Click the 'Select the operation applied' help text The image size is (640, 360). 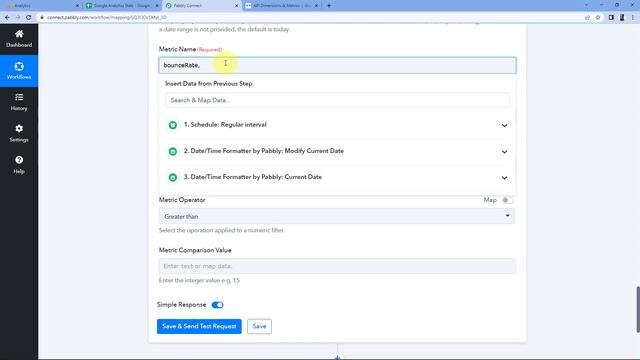click(222, 230)
